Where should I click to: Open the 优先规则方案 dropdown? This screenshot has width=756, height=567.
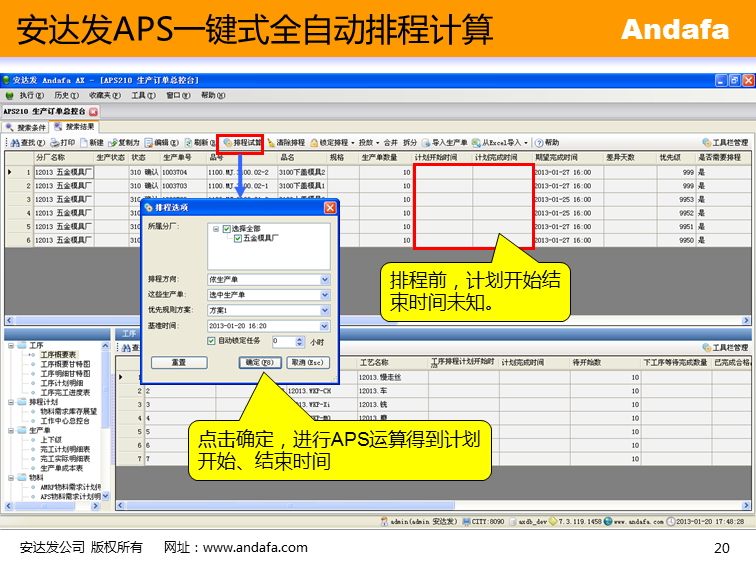(x=324, y=310)
